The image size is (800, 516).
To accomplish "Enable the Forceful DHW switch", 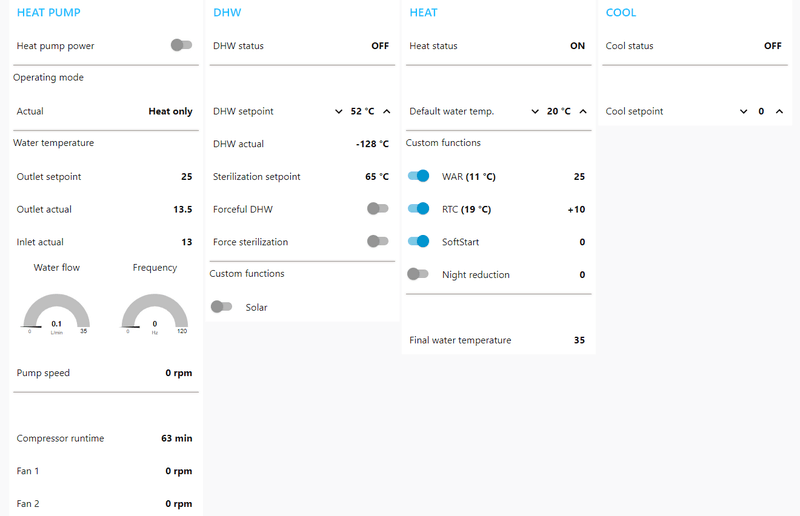I will [377, 208].
